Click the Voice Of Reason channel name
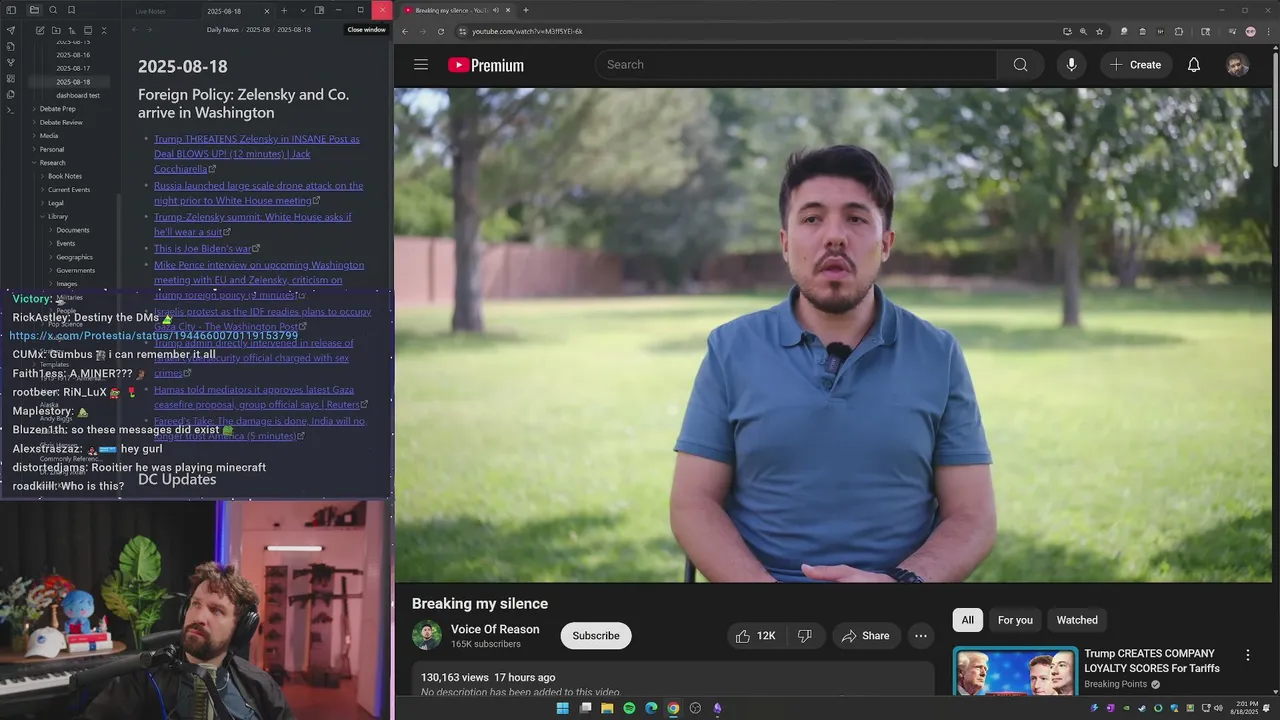The width and height of the screenshot is (1280, 720). coord(495,629)
